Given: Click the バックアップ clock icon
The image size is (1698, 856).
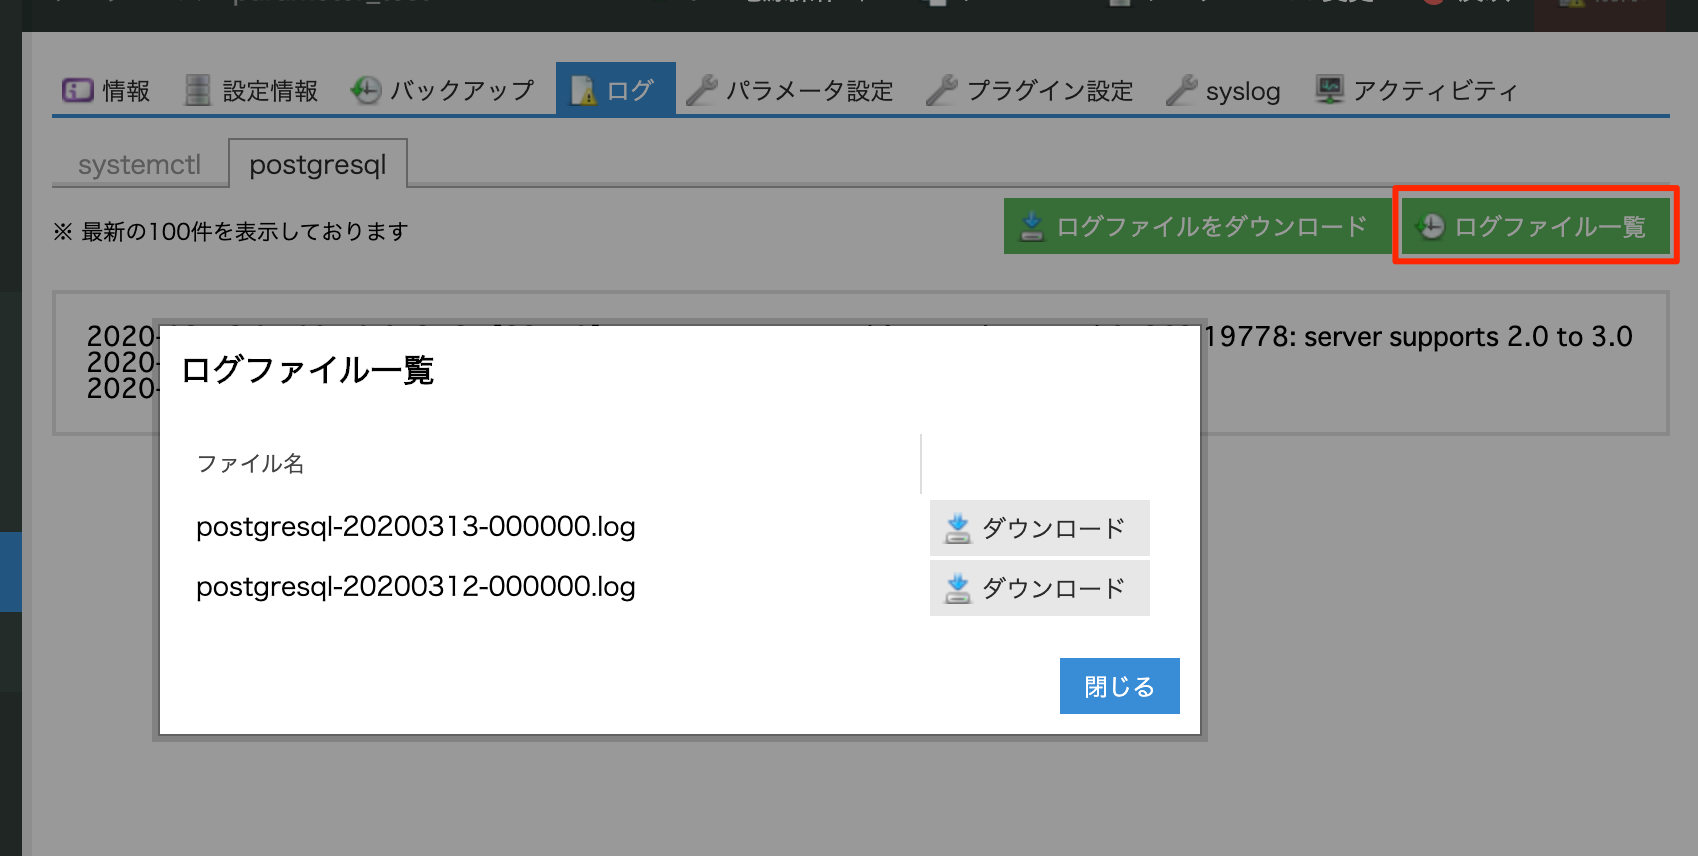Looking at the screenshot, I should click(x=366, y=91).
